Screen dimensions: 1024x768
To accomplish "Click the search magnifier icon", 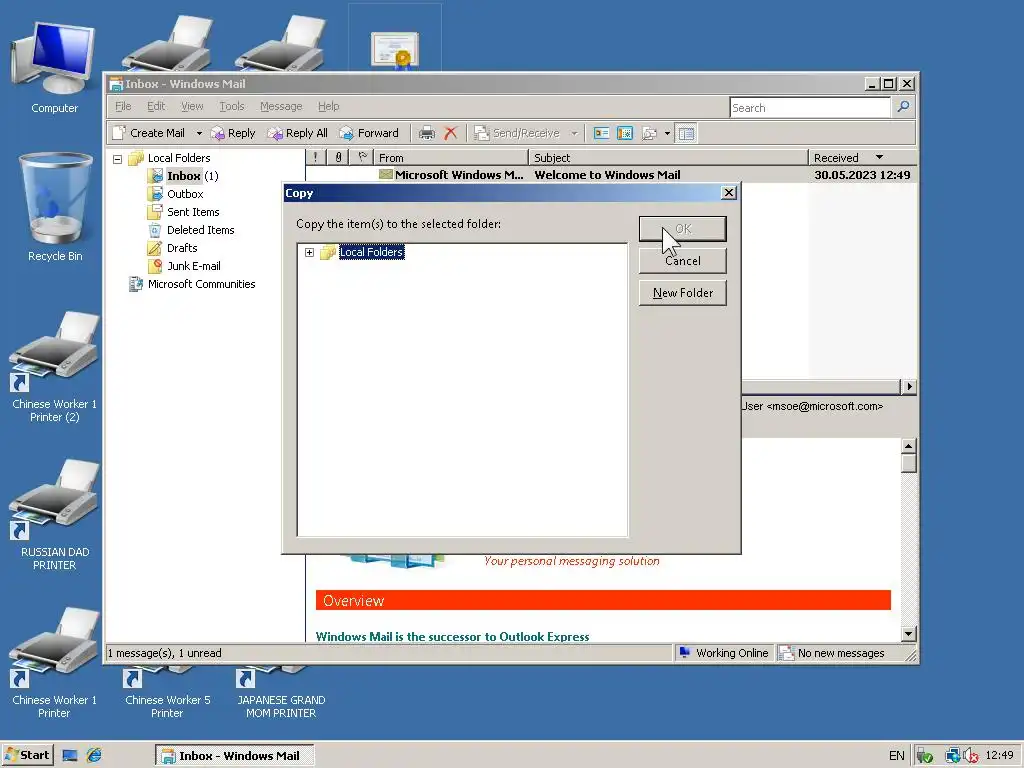I will tap(903, 106).
